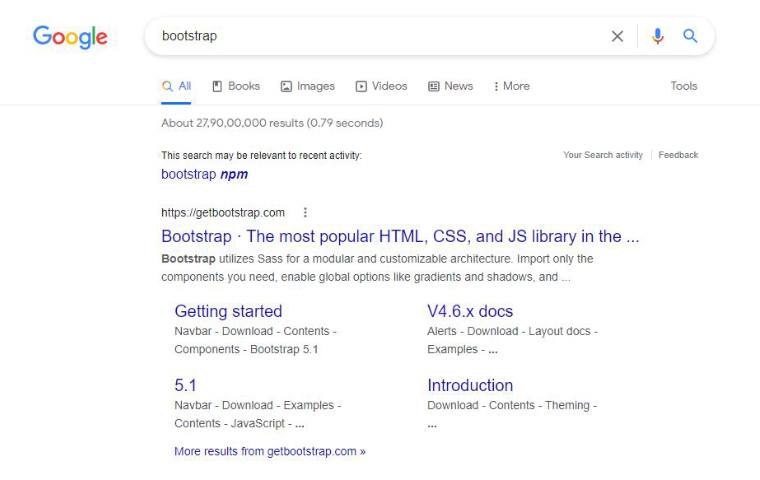Click the results count text
The image size is (760, 480).
click(x=272, y=123)
